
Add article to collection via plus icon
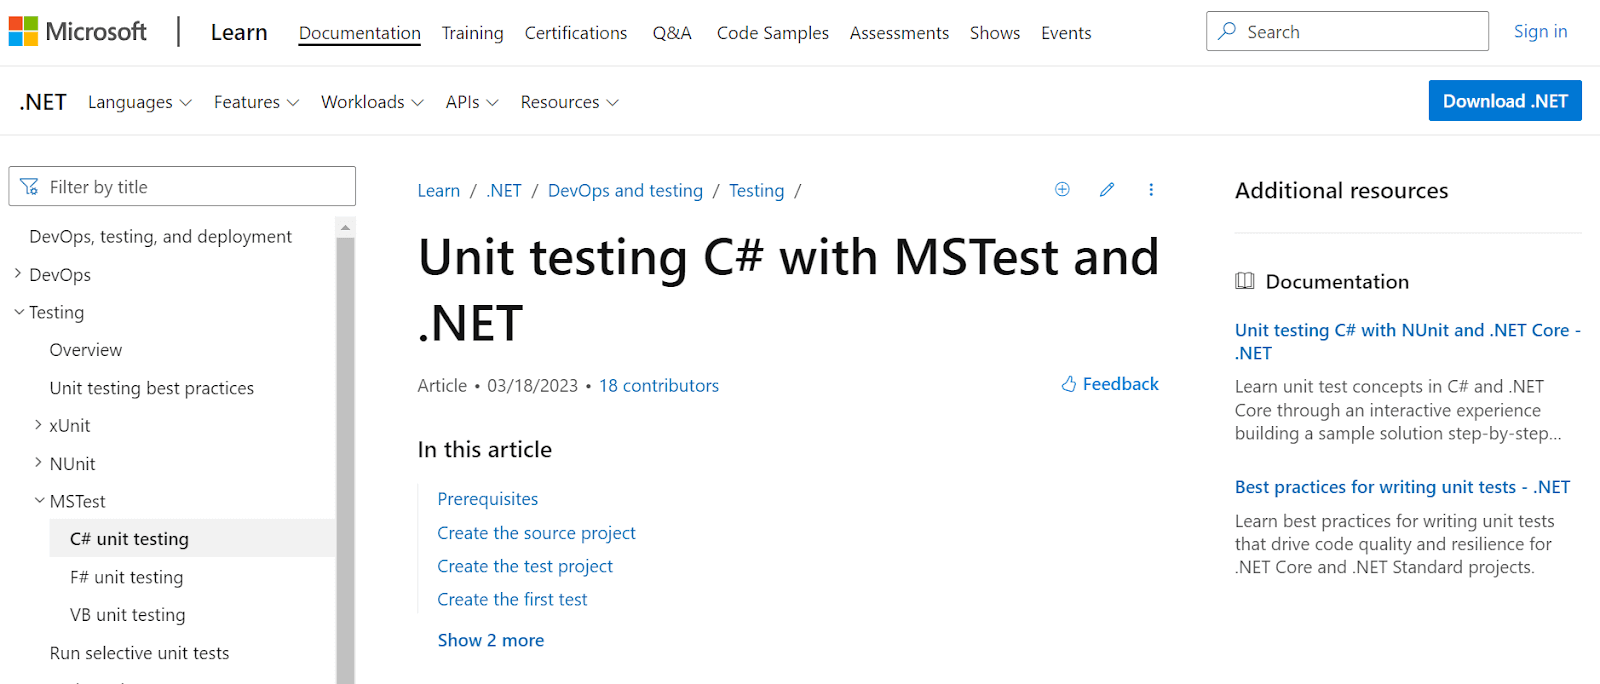[1061, 189]
